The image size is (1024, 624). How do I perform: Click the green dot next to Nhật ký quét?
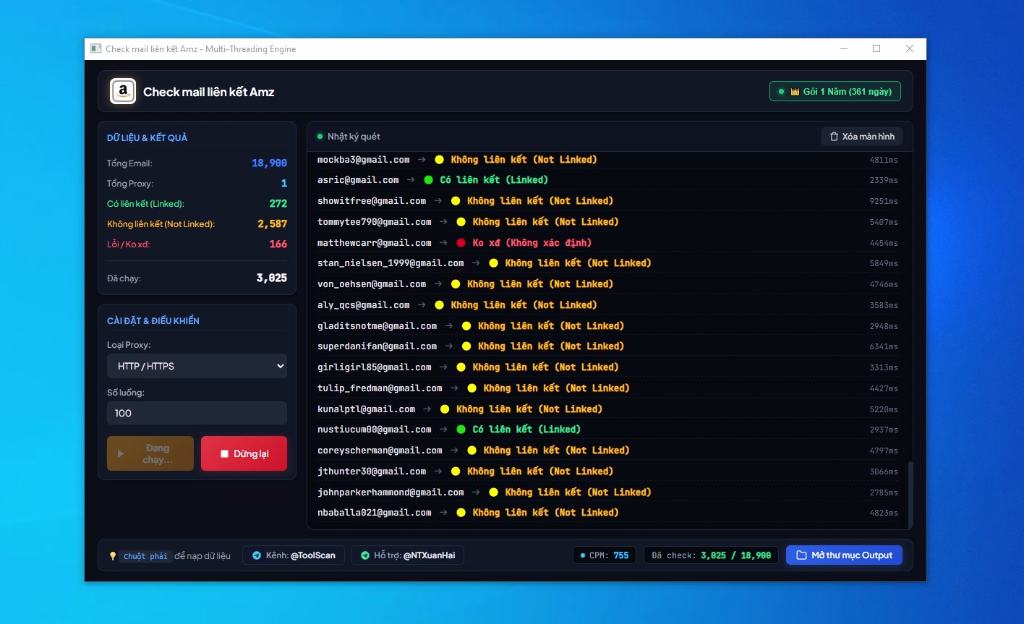click(x=320, y=136)
